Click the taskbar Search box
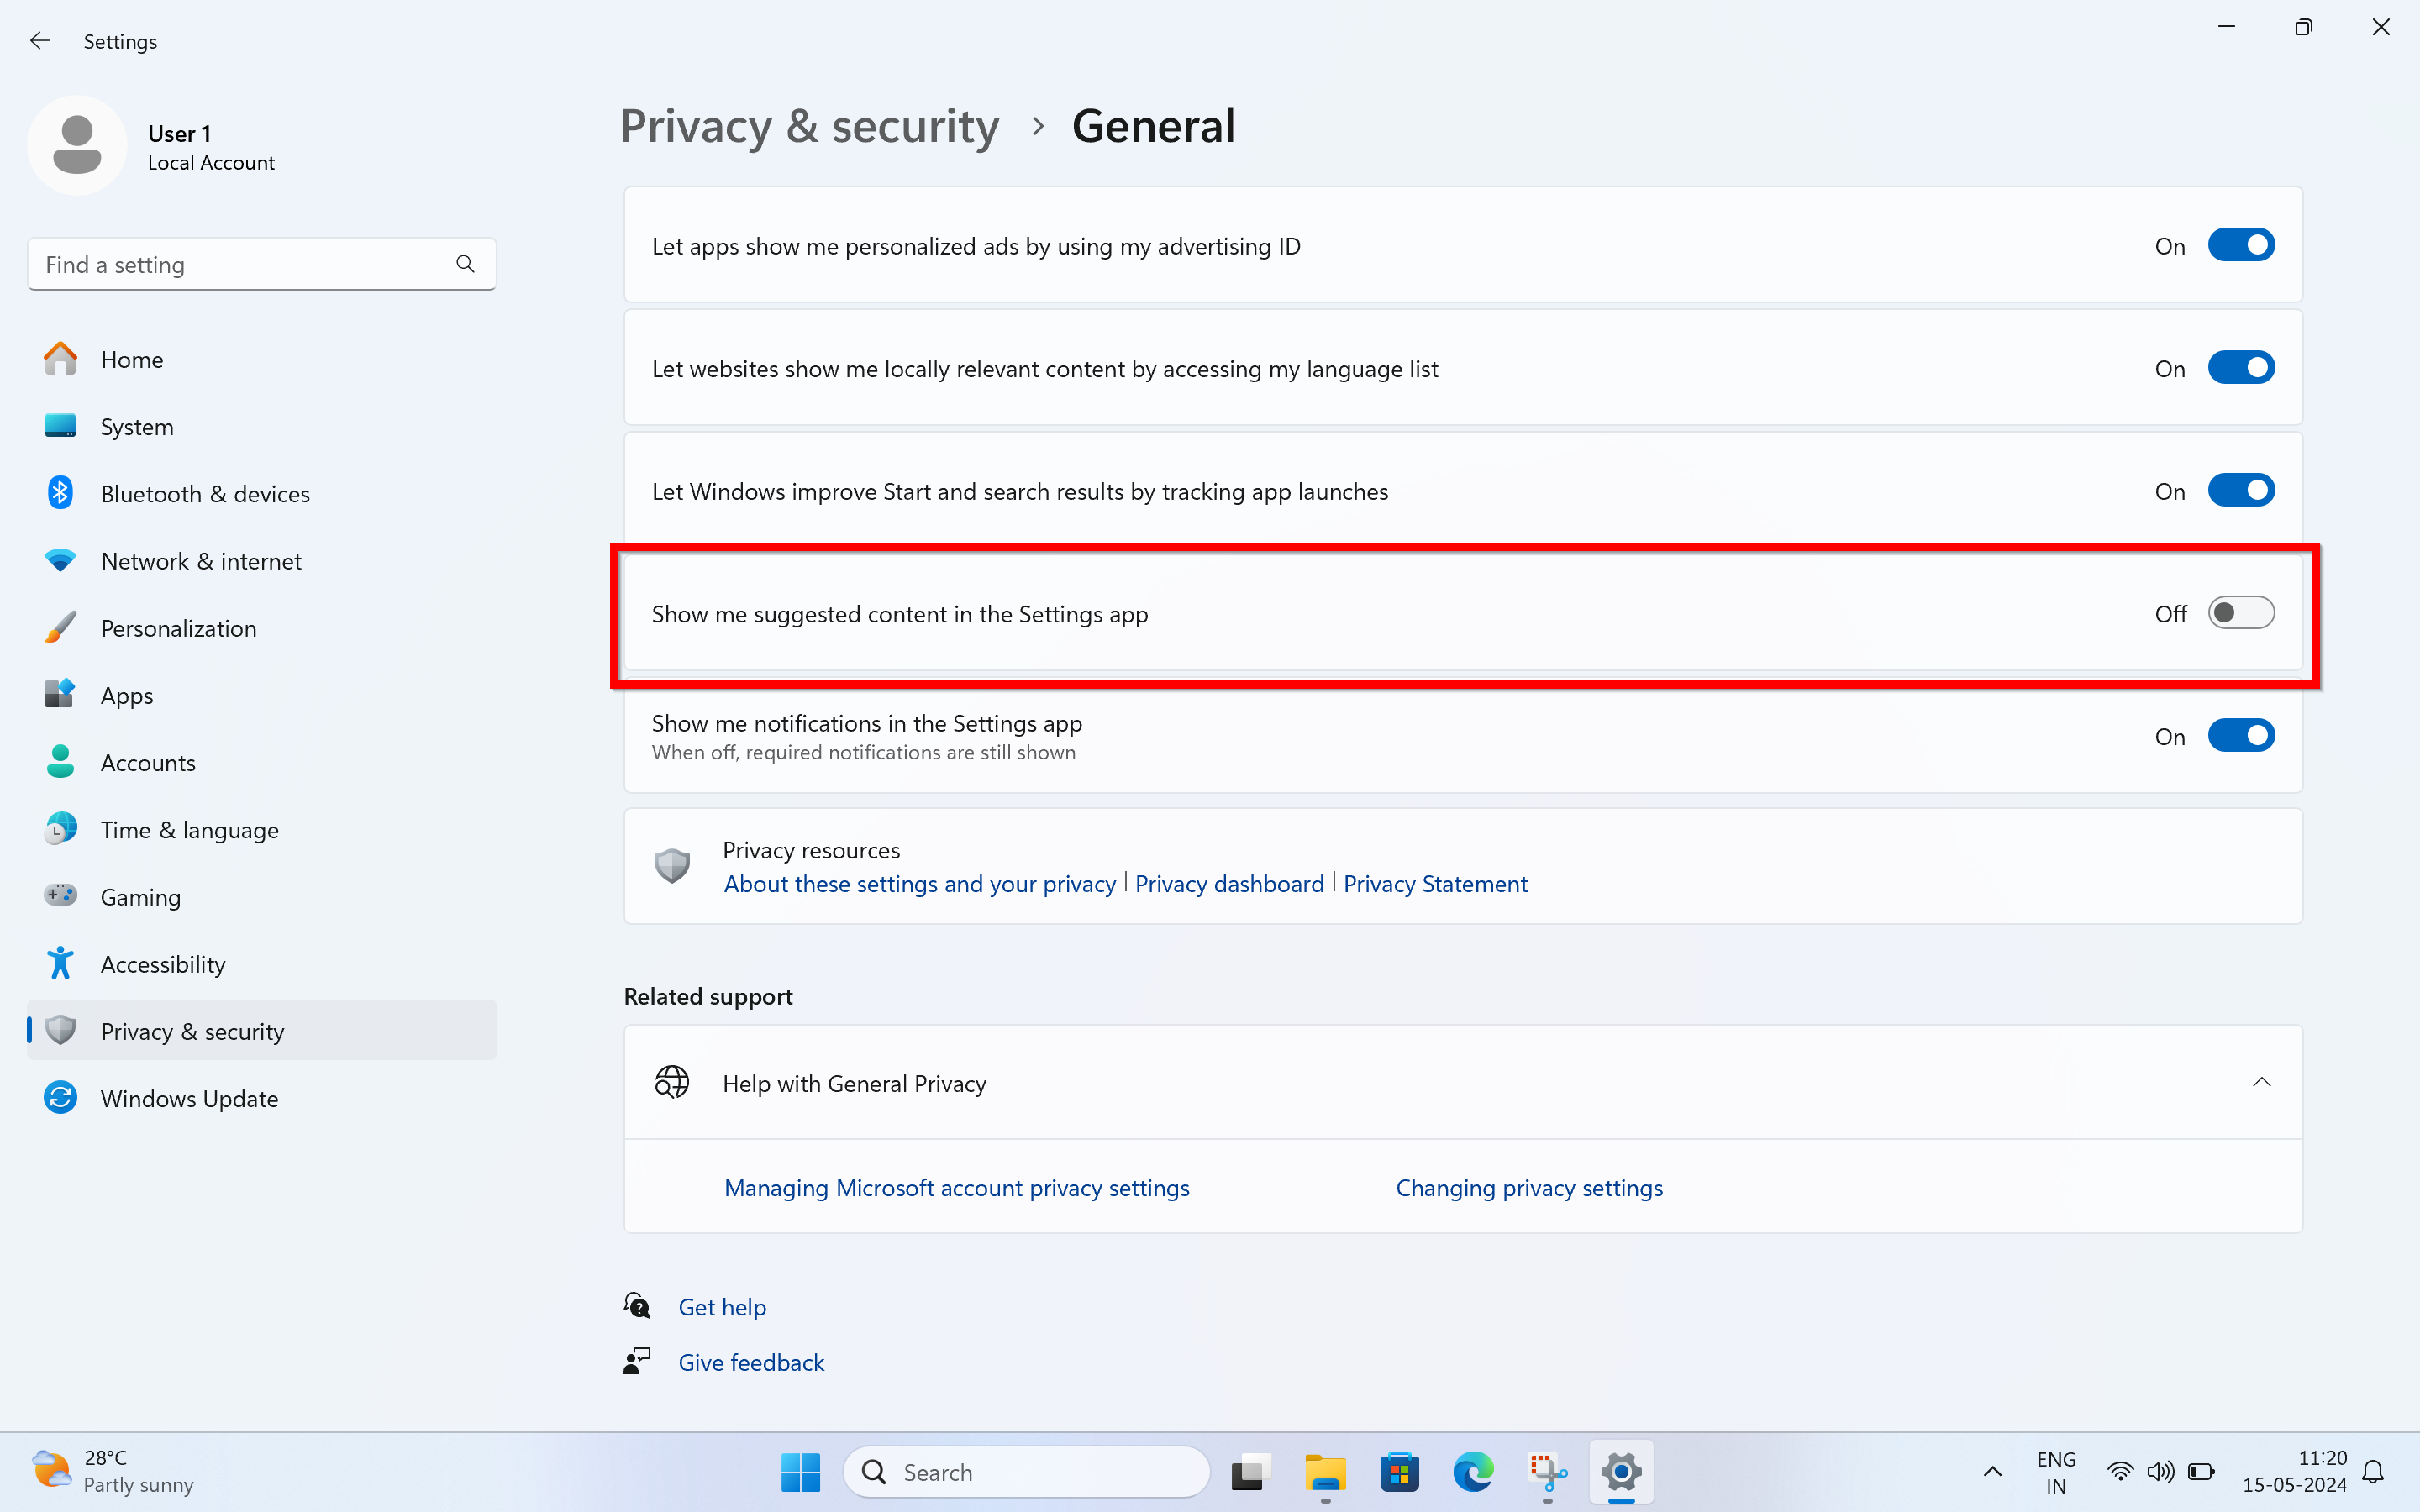The image size is (2420, 1512). [1027, 1472]
